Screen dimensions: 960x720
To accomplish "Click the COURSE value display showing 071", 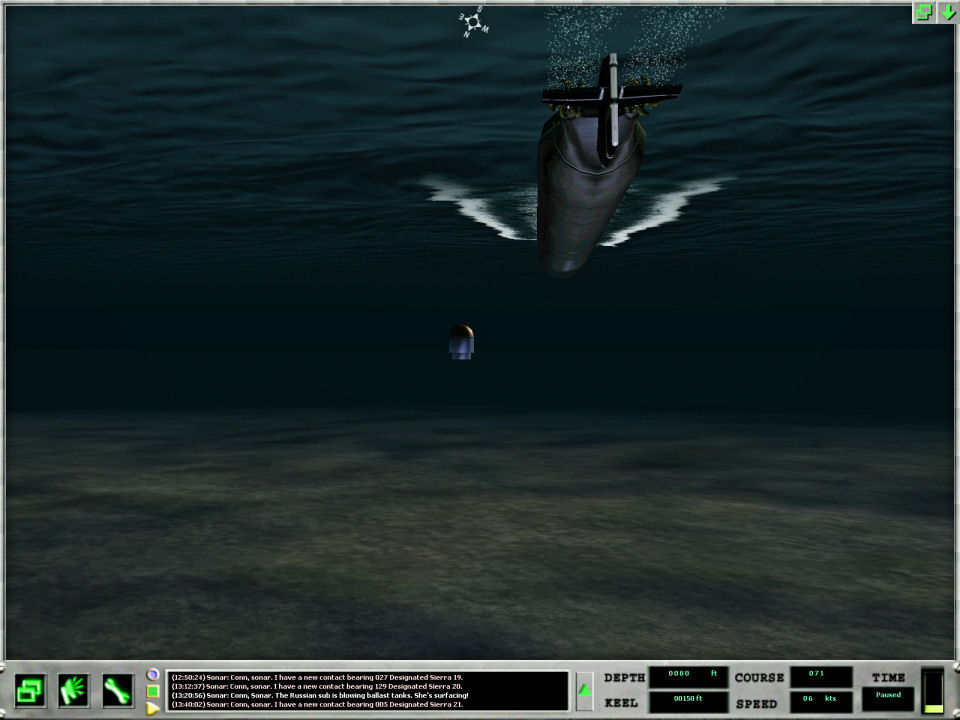I will [821, 676].
